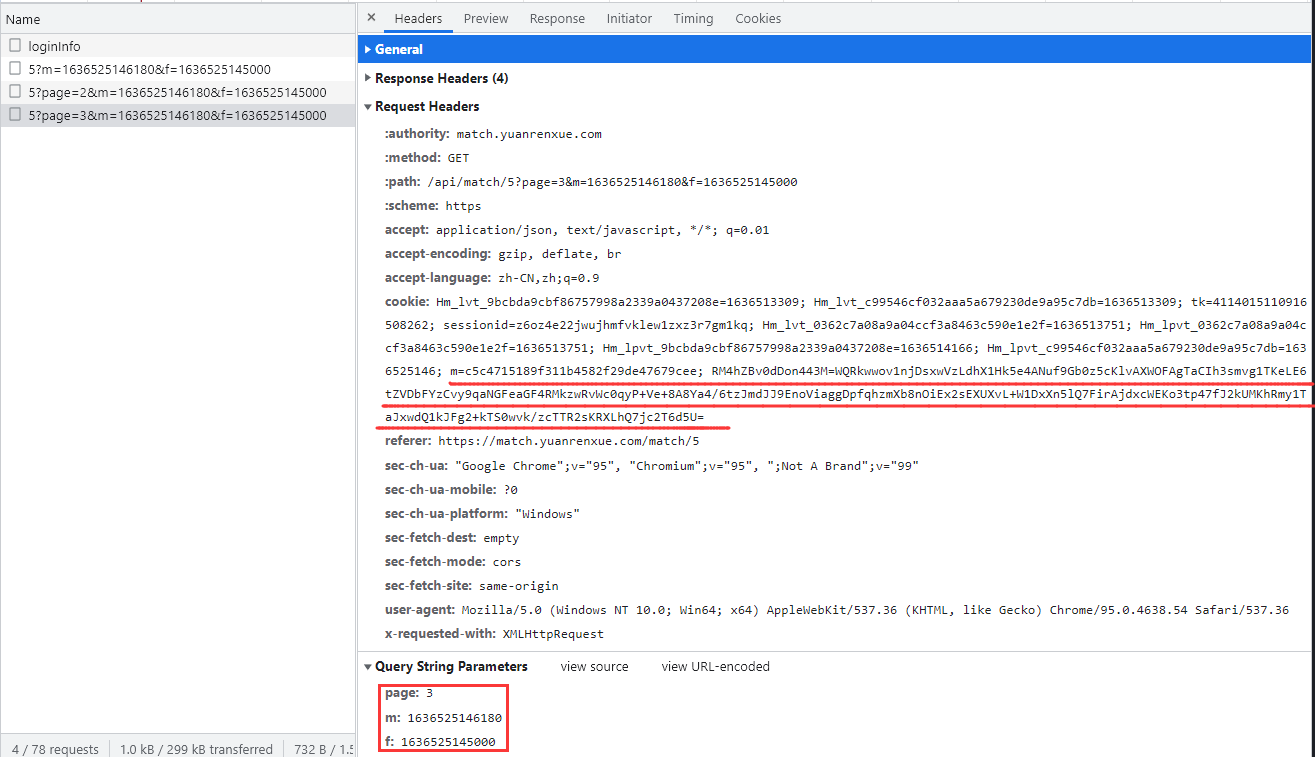Screen dimensions: 1315x757
Task: Select the 5?m=1636525146180 request without page
Action: pos(149,69)
